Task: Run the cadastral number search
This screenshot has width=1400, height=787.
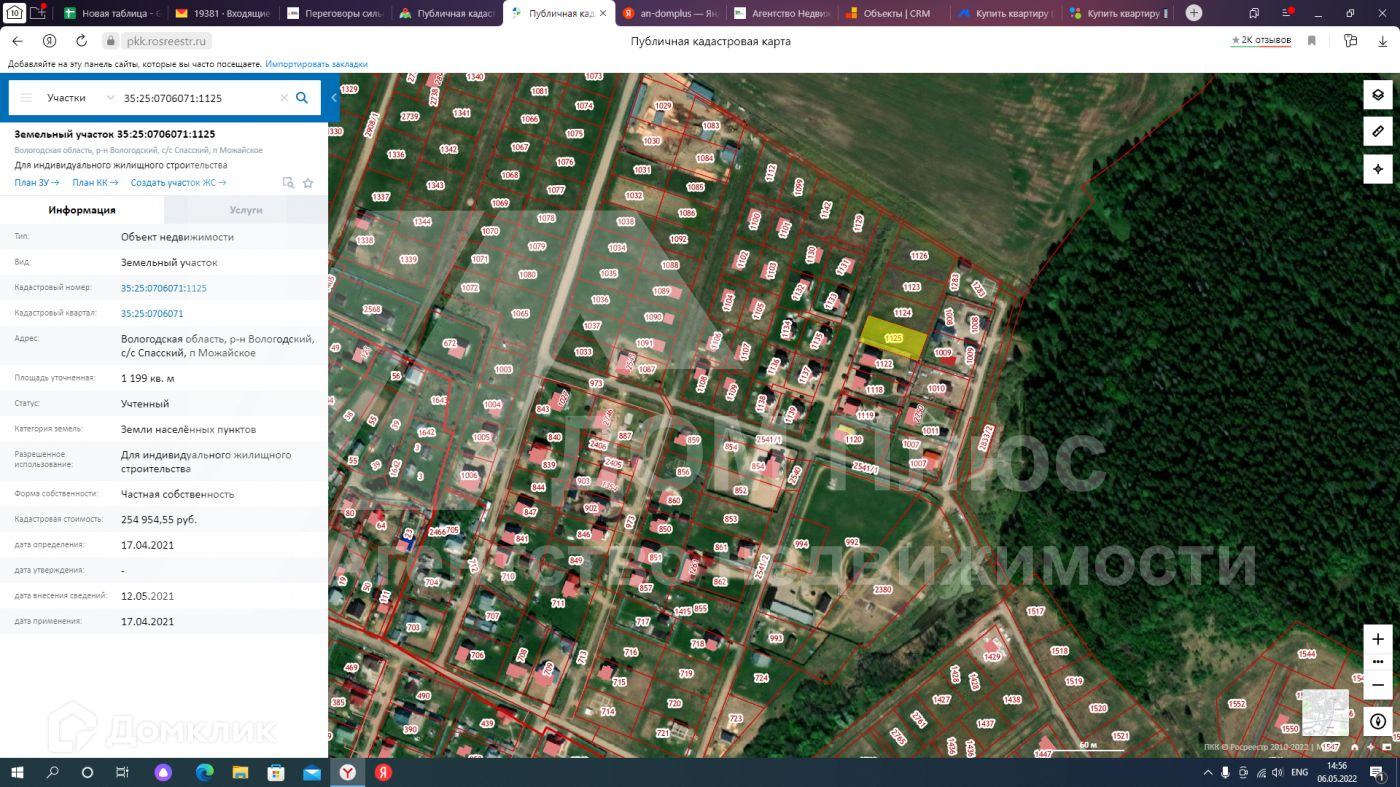Action: (x=302, y=98)
